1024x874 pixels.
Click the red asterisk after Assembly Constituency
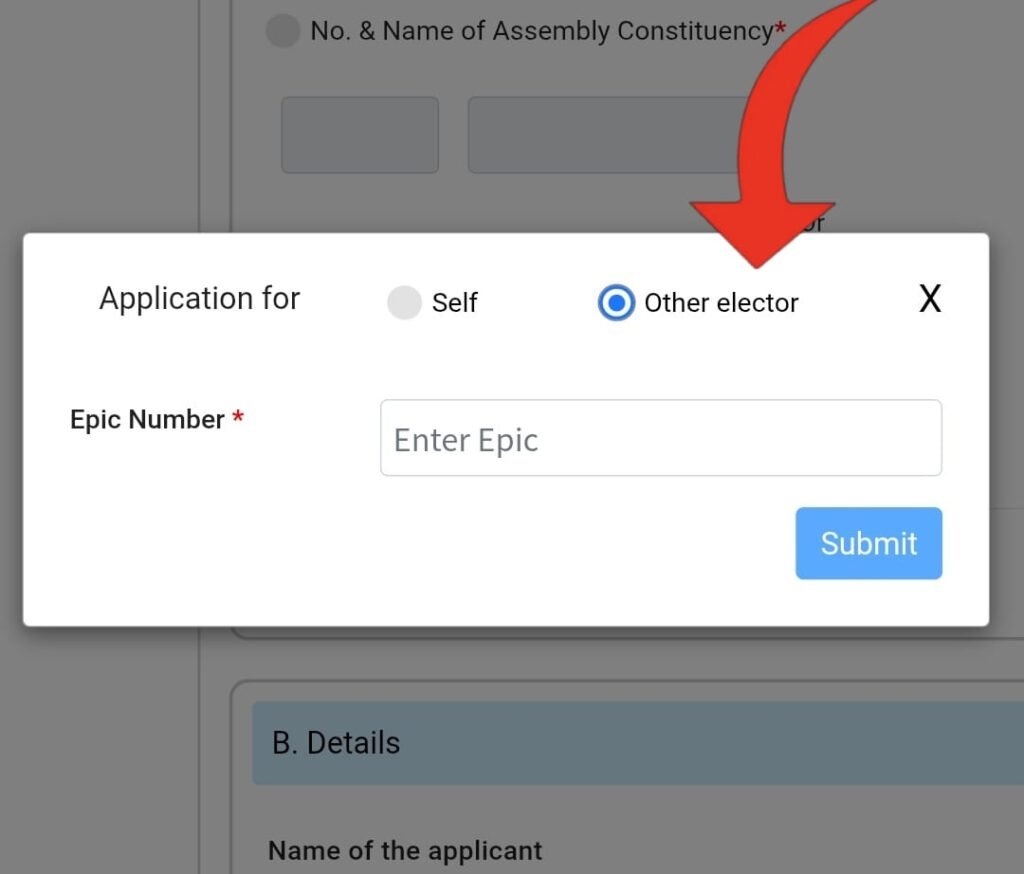click(x=780, y=28)
